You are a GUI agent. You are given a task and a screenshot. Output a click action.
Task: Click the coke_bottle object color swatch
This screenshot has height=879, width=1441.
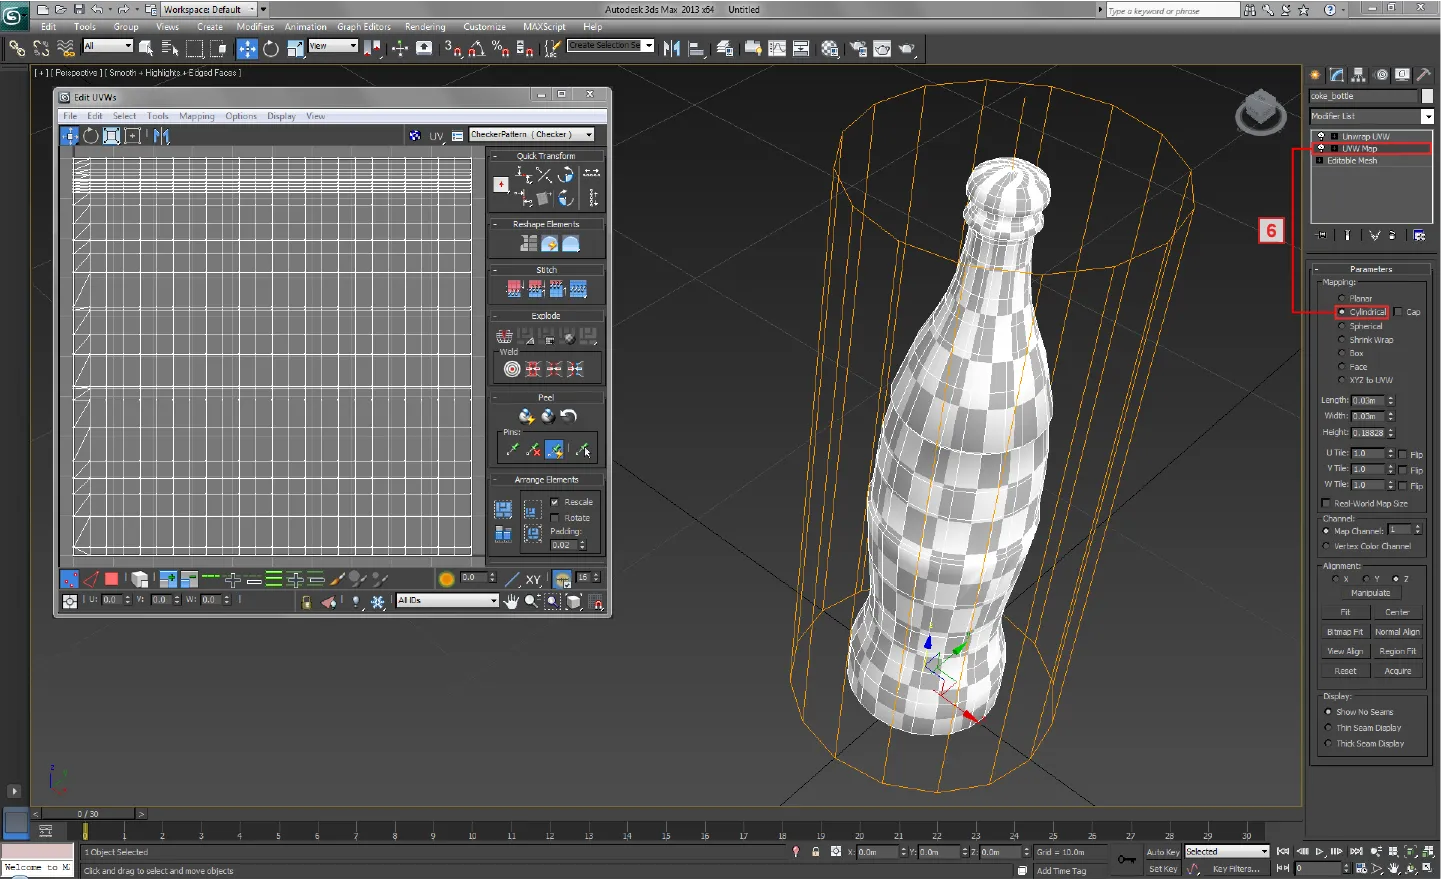click(x=1427, y=96)
